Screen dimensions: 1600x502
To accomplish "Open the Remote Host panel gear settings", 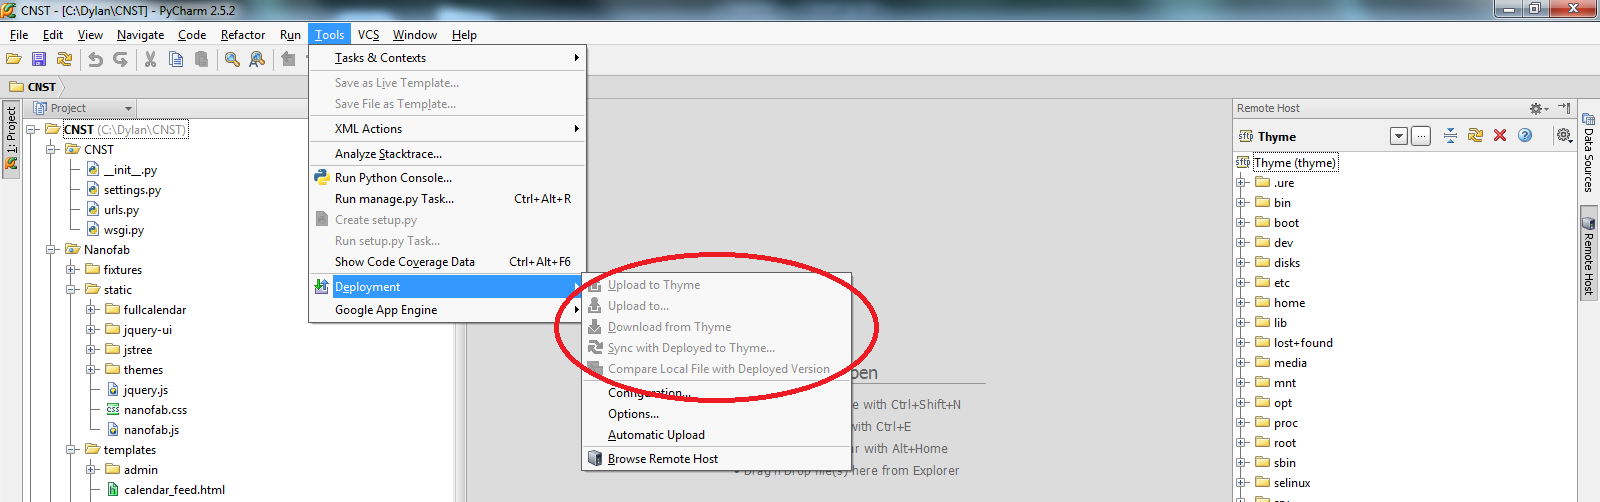I will [x=1538, y=108].
